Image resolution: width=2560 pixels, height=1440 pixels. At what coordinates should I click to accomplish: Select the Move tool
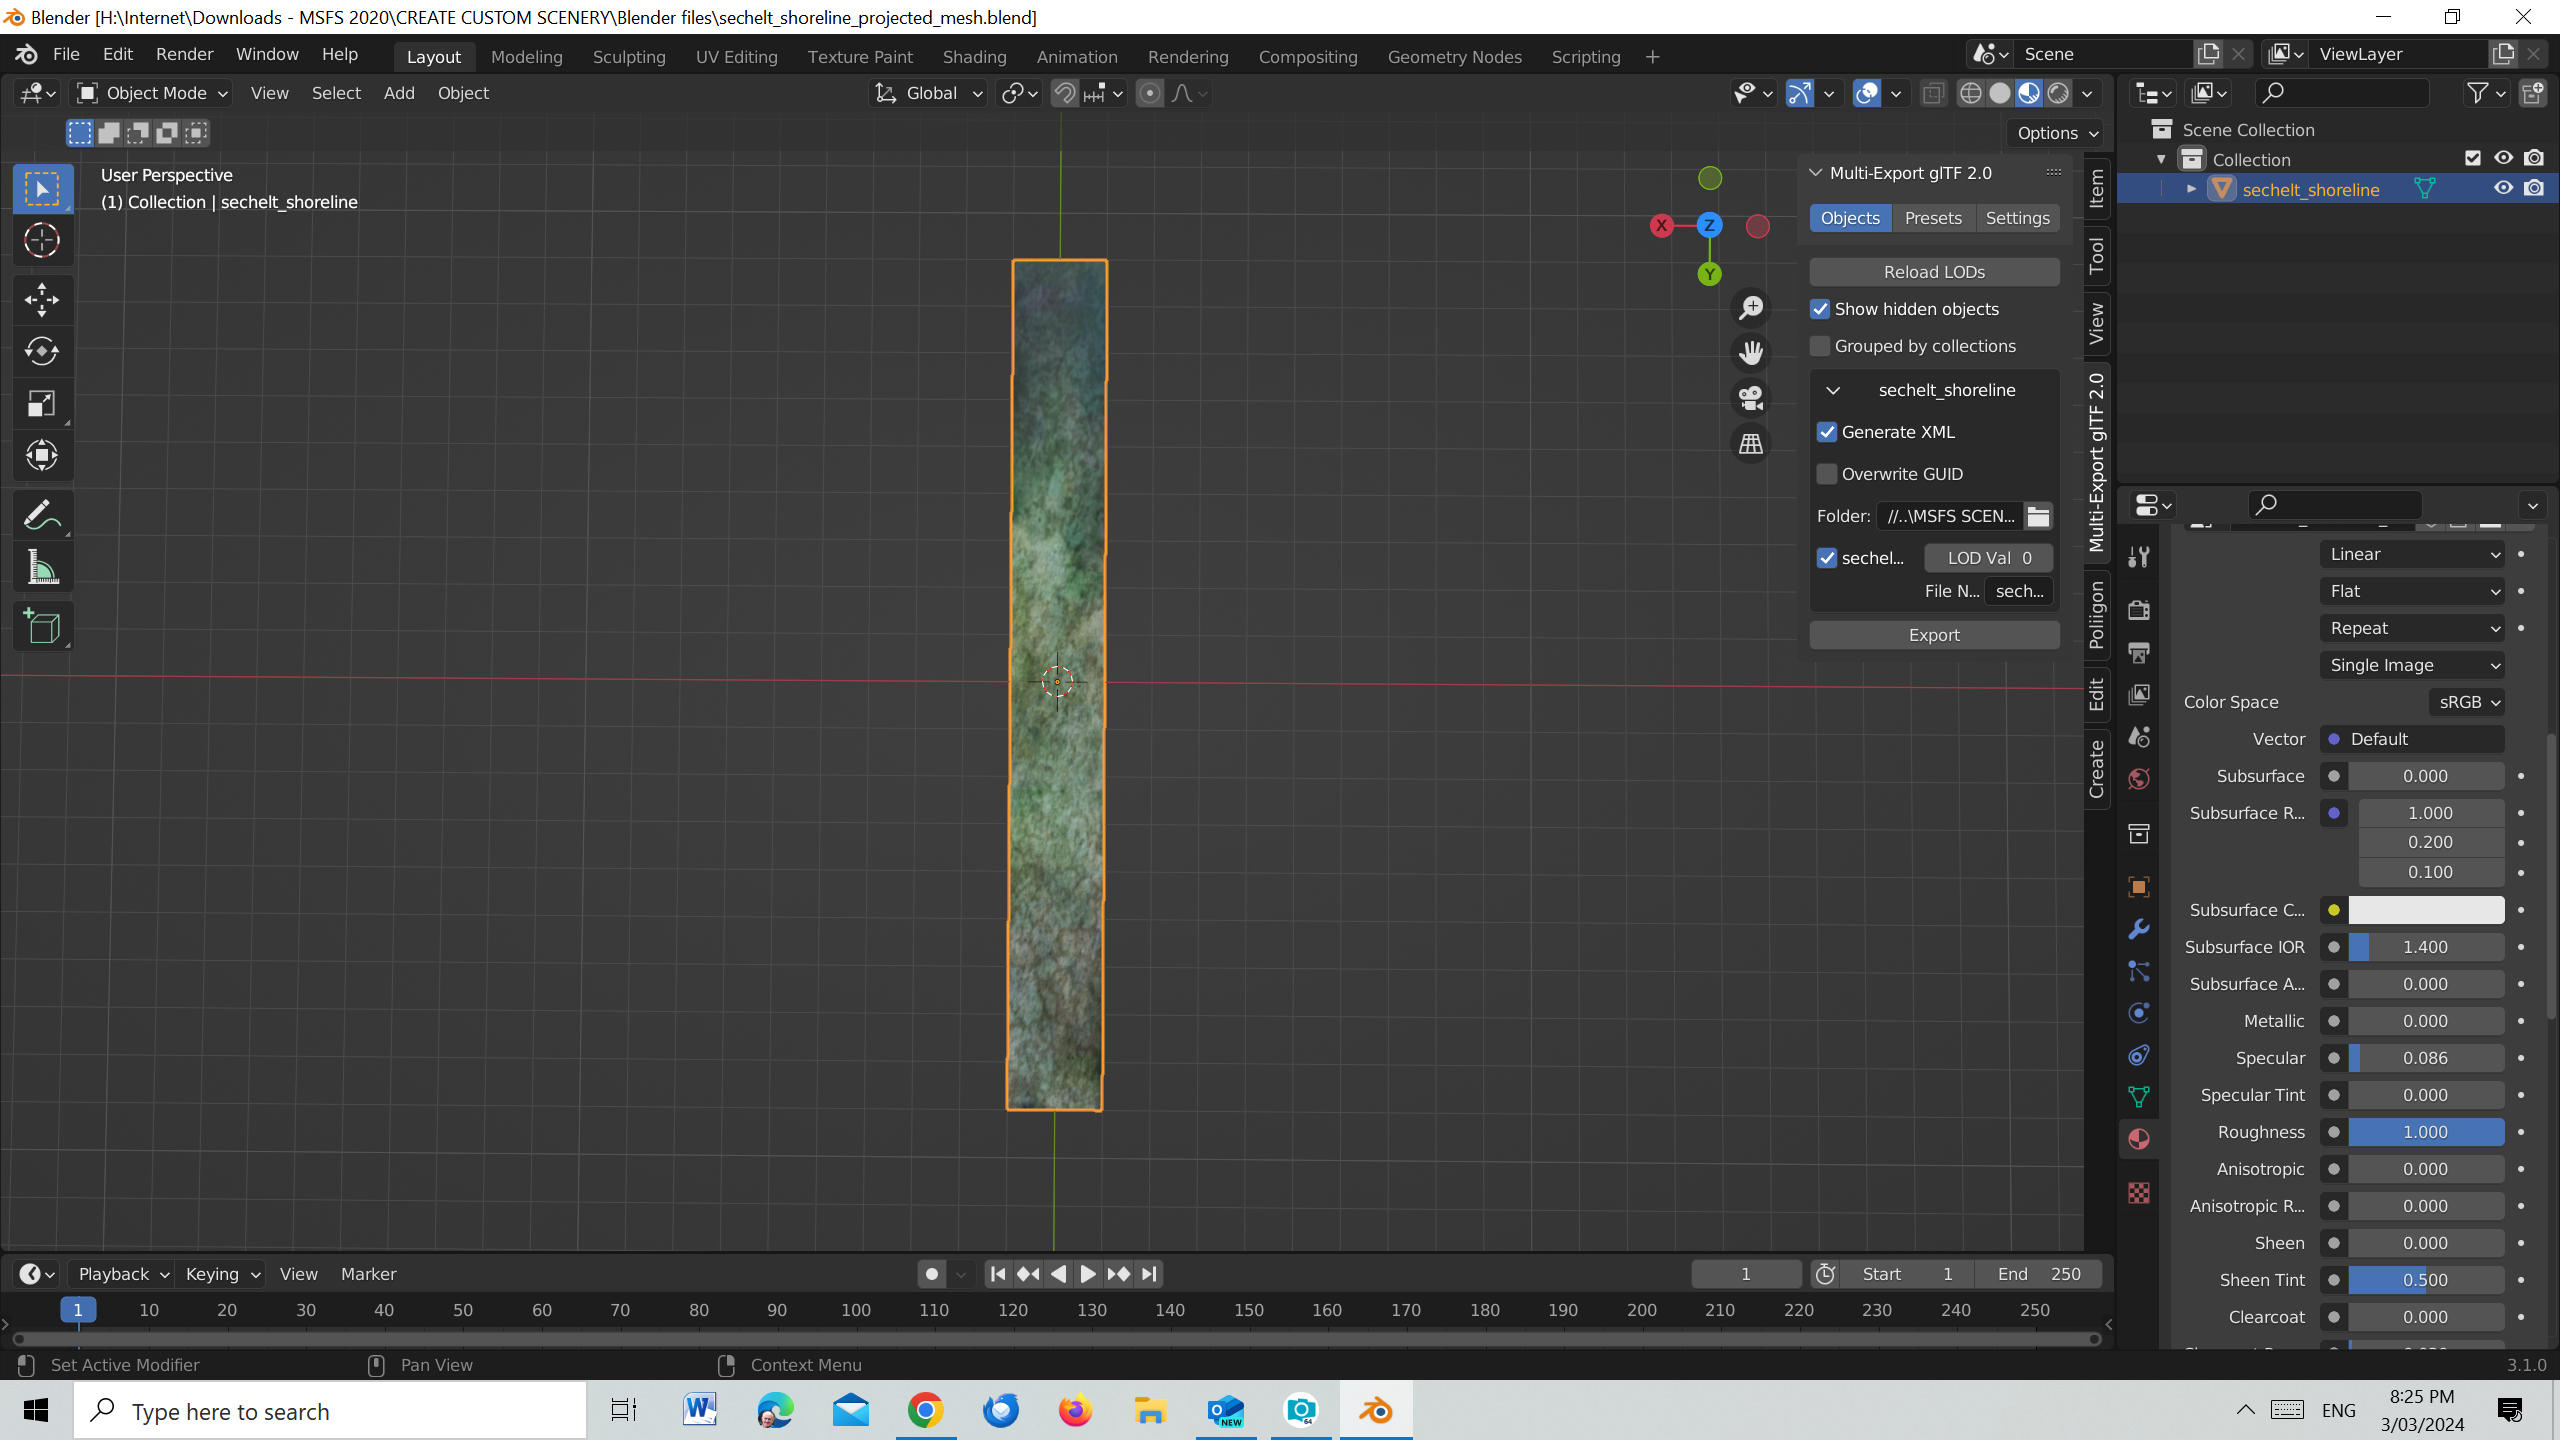[x=42, y=300]
